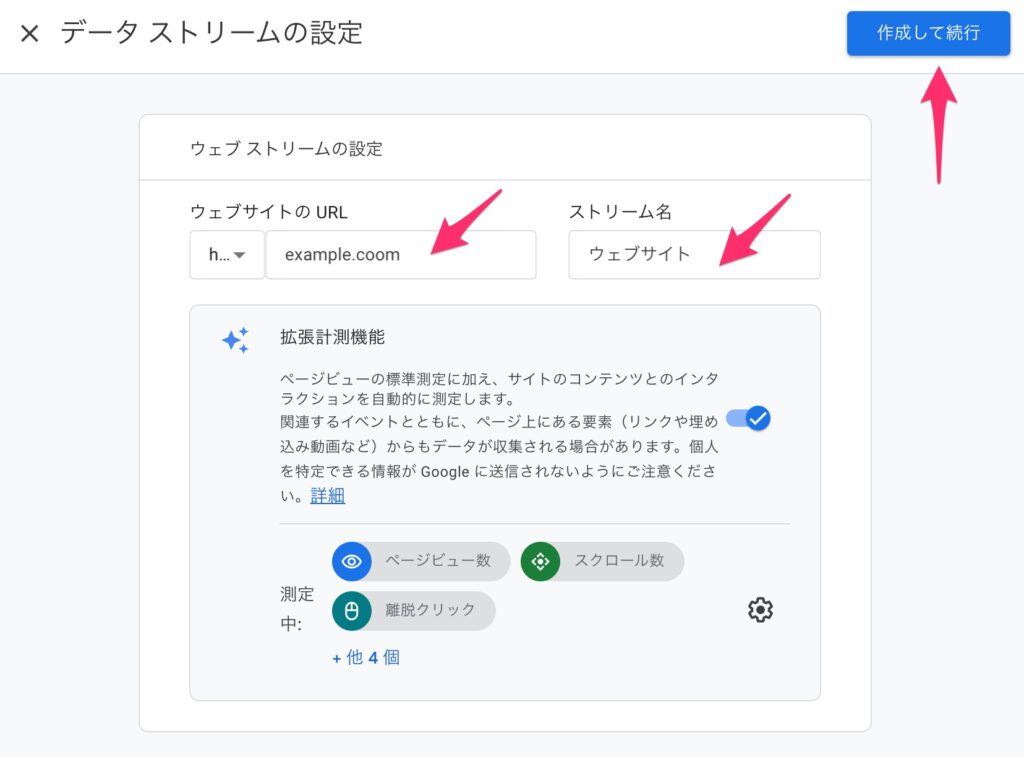Select the 離脱クリック chip label

(x=431, y=610)
